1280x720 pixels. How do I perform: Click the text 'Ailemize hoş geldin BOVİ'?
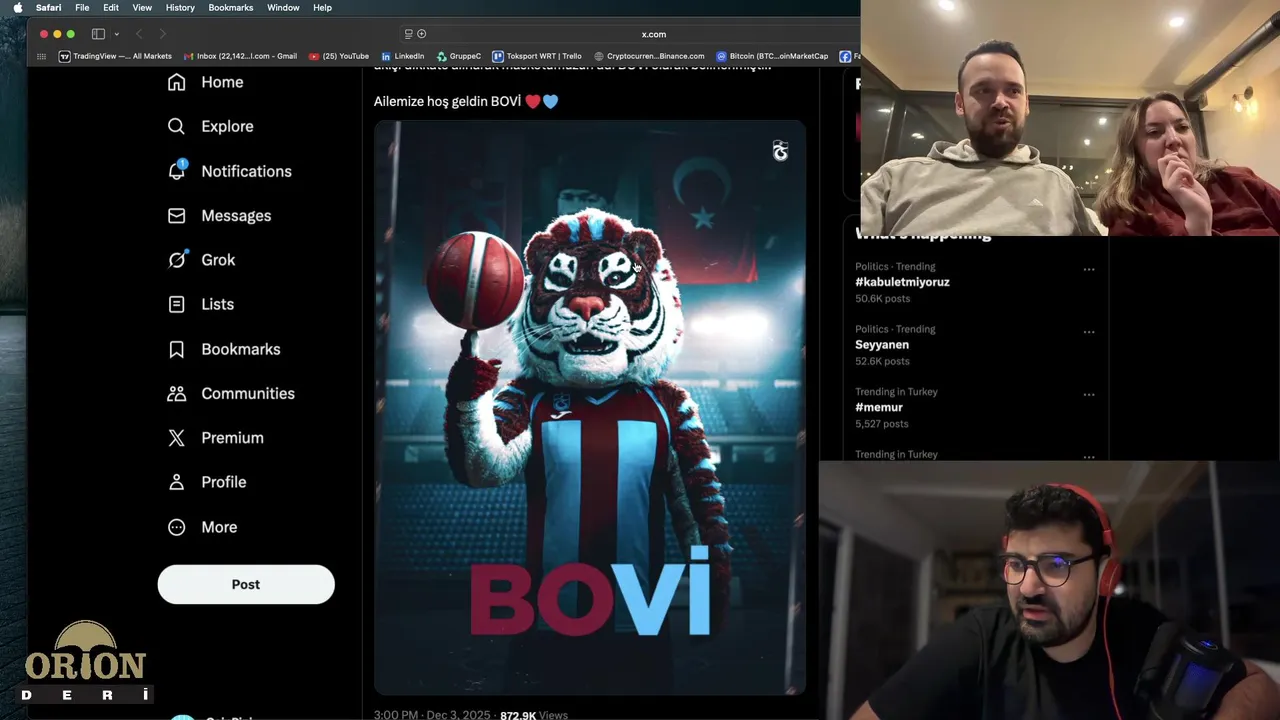pyautogui.click(x=447, y=101)
